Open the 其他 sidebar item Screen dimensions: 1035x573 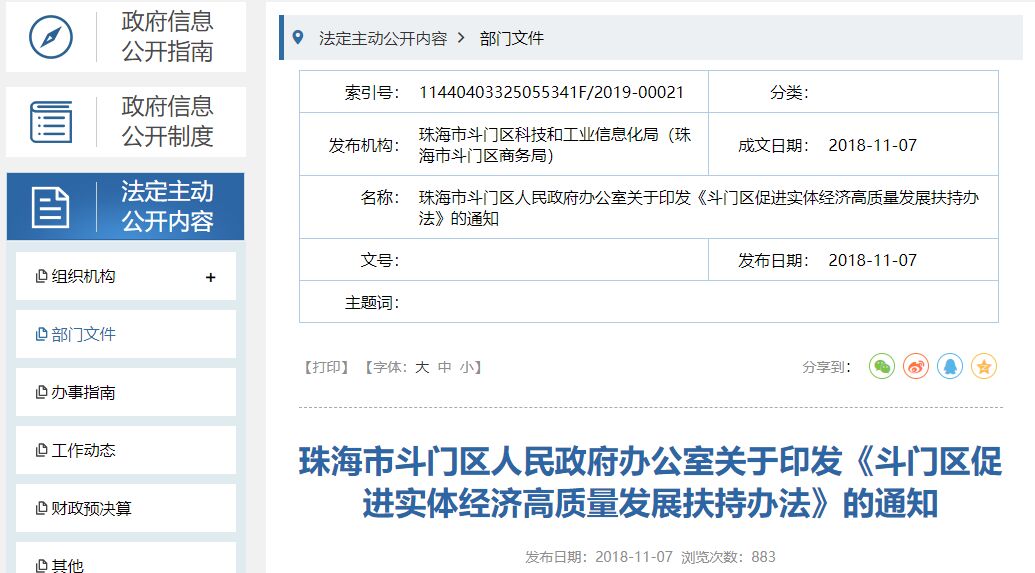click(125, 558)
